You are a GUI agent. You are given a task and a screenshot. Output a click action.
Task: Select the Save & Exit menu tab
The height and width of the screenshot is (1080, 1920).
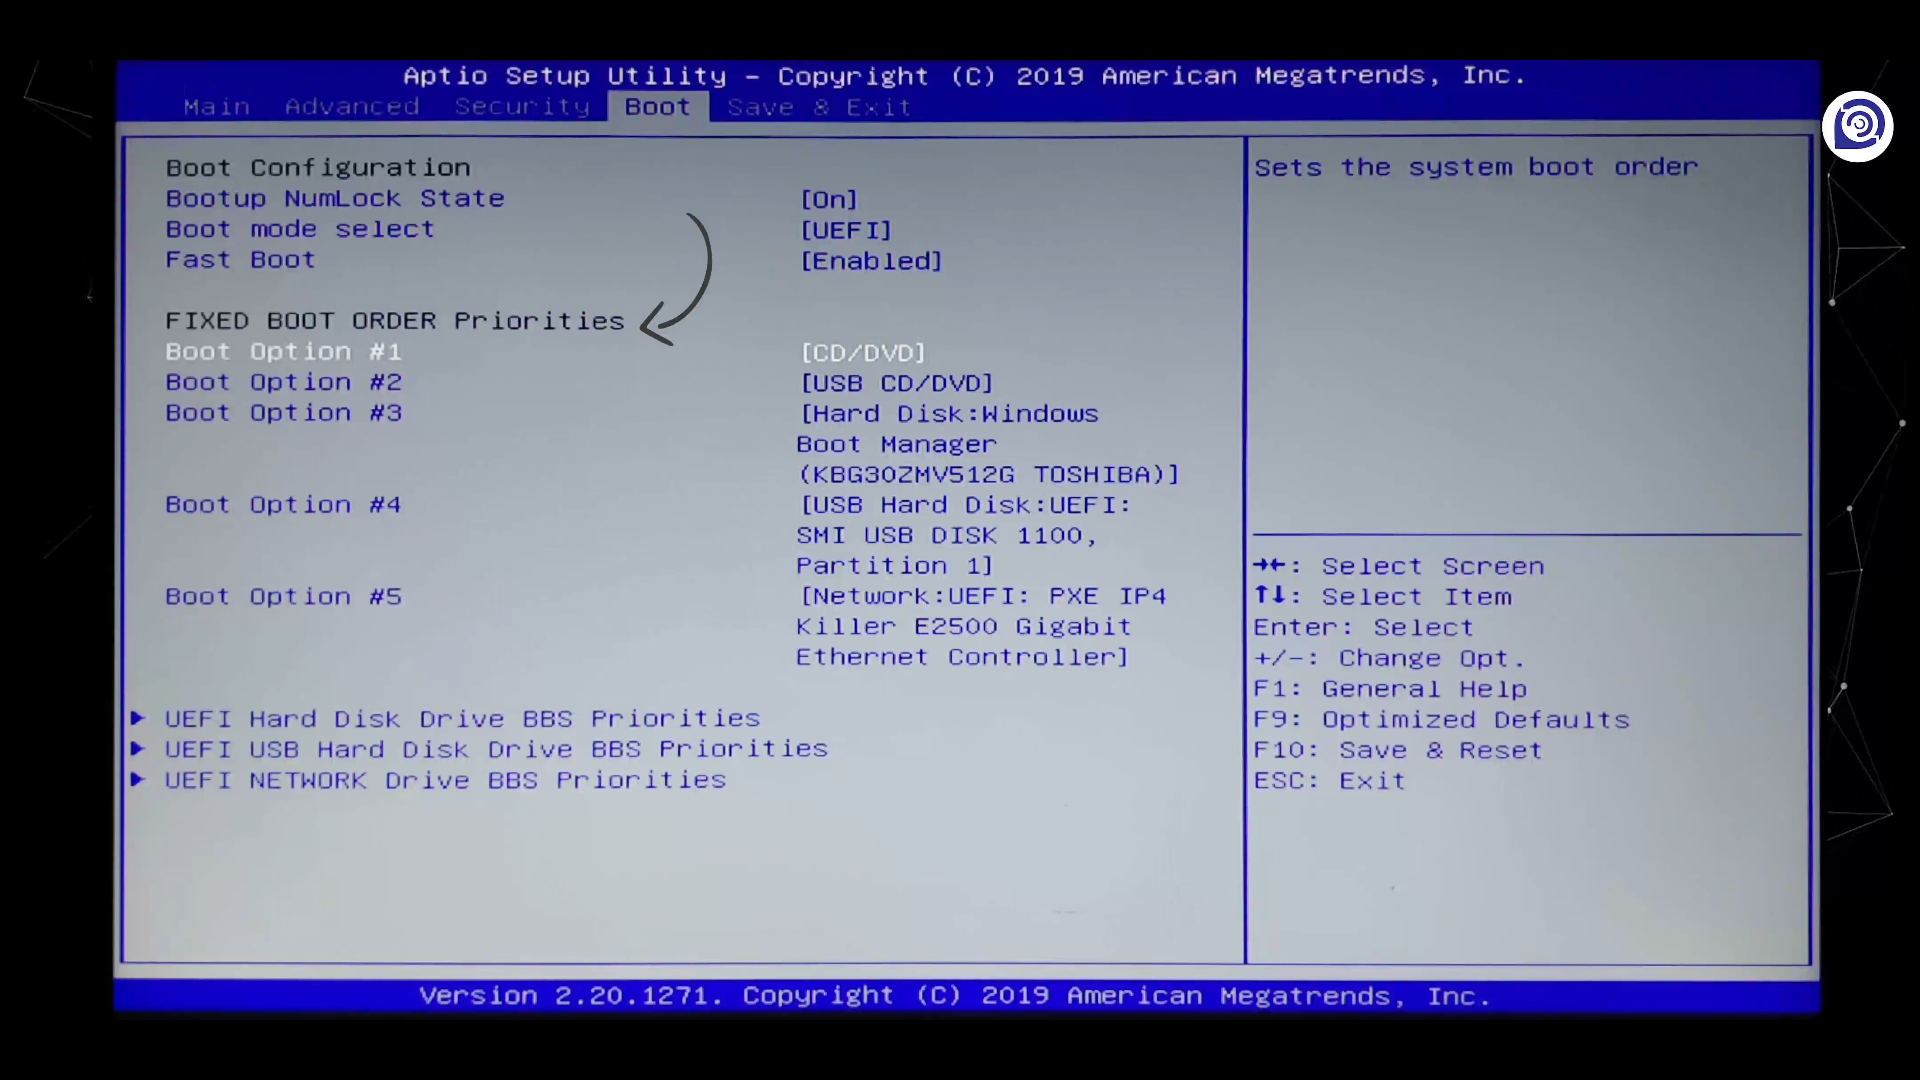pos(818,107)
